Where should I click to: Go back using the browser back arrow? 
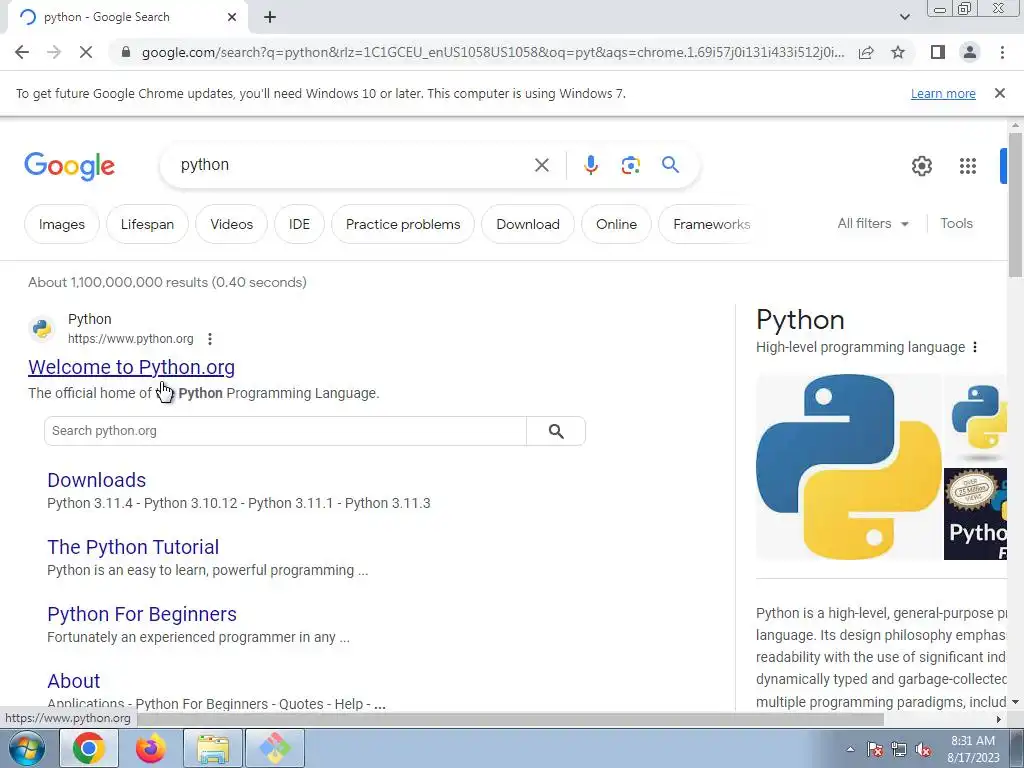(22, 52)
